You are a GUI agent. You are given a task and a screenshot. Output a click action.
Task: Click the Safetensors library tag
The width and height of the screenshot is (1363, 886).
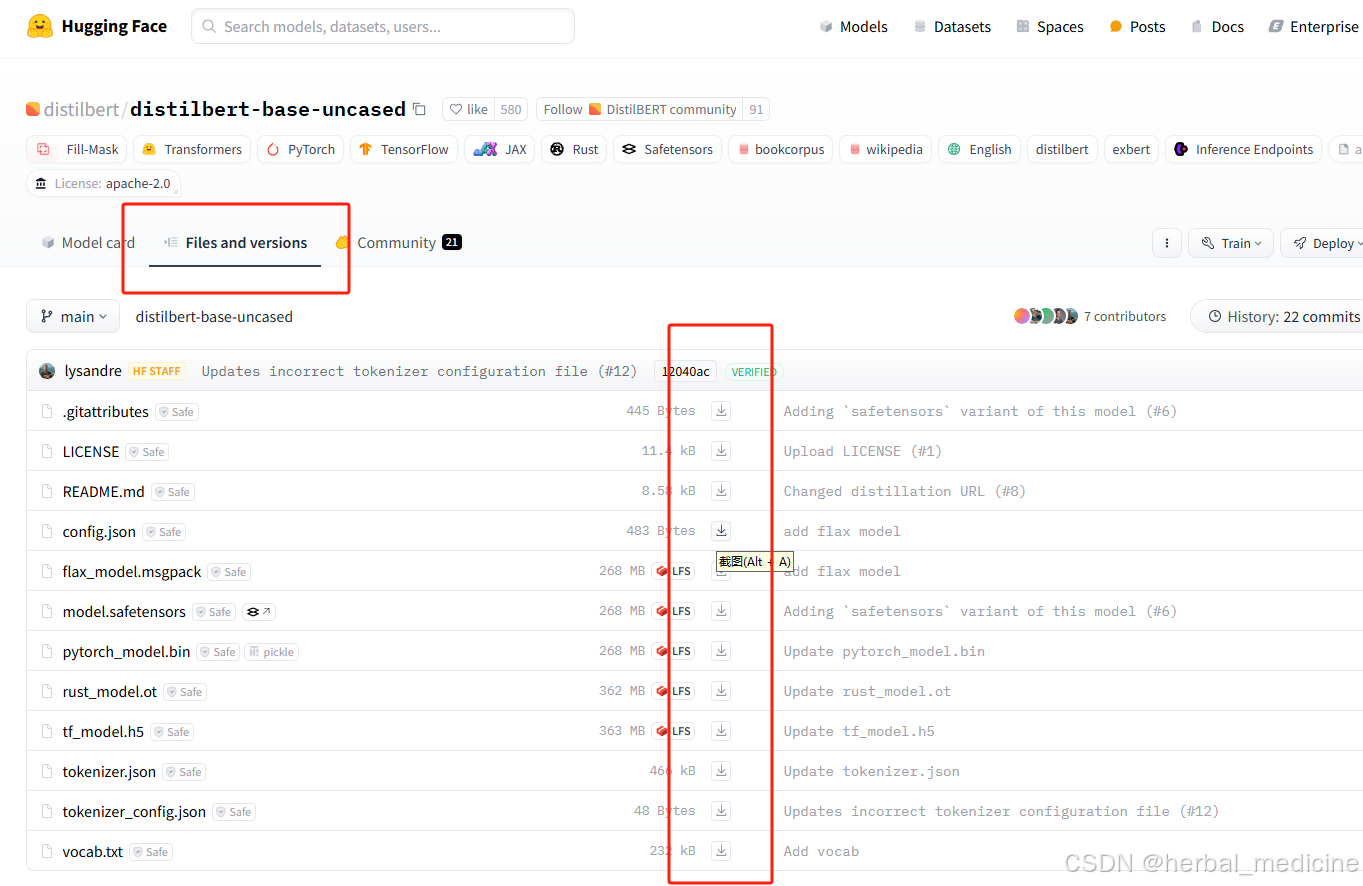[670, 150]
